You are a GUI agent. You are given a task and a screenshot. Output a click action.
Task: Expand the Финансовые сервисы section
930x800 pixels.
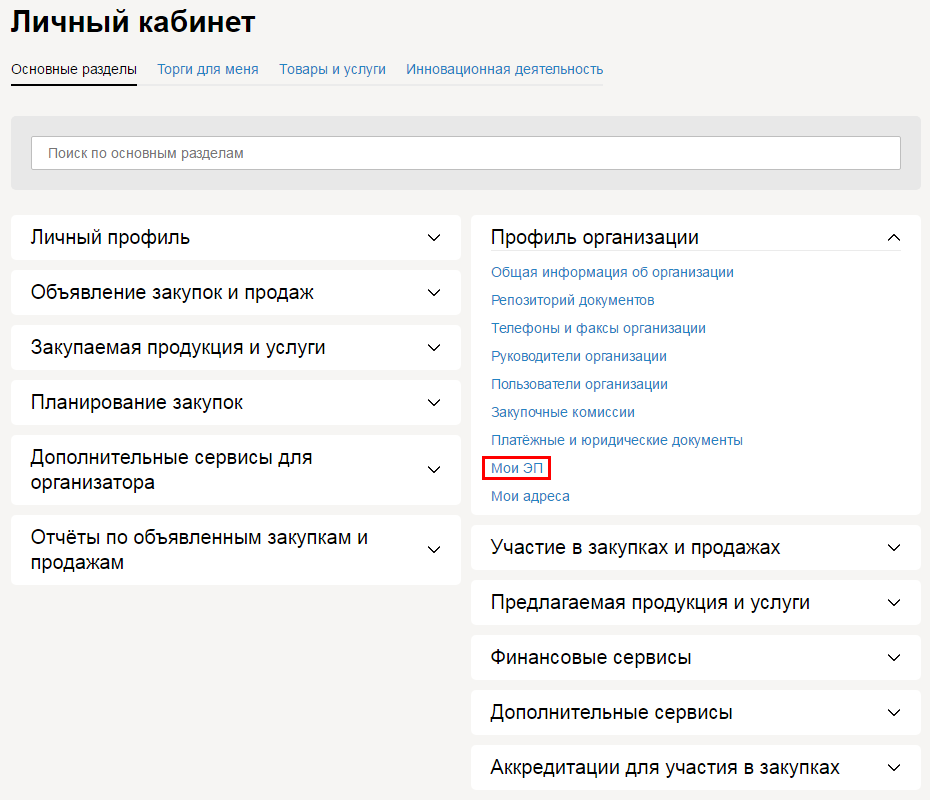(x=695, y=658)
